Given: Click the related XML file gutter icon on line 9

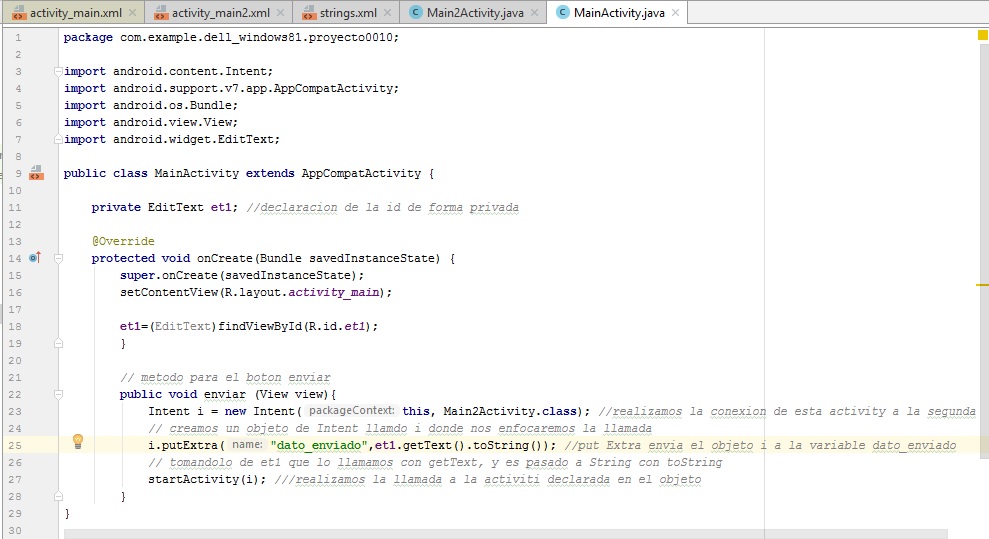Looking at the screenshot, I should (37, 174).
